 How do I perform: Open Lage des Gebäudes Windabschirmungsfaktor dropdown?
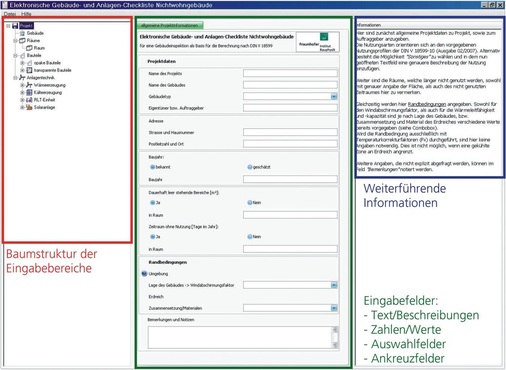click(334, 285)
